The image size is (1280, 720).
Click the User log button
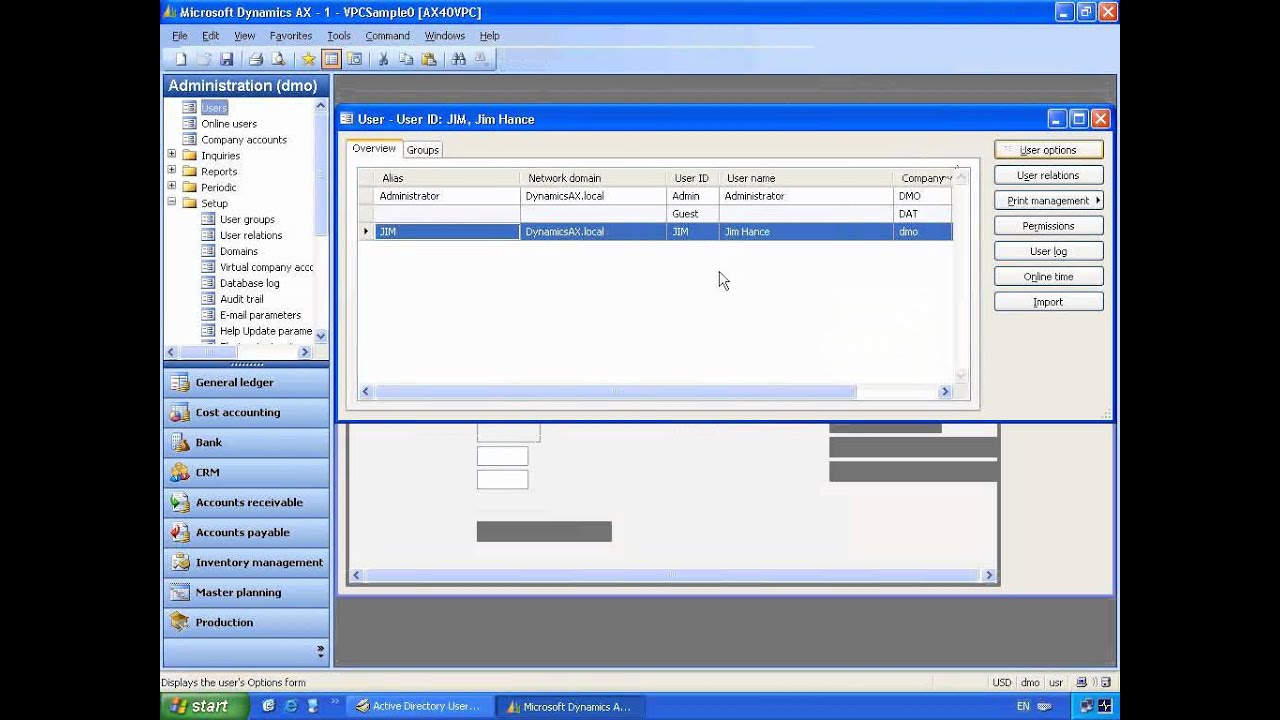pyautogui.click(x=1048, y=251)
